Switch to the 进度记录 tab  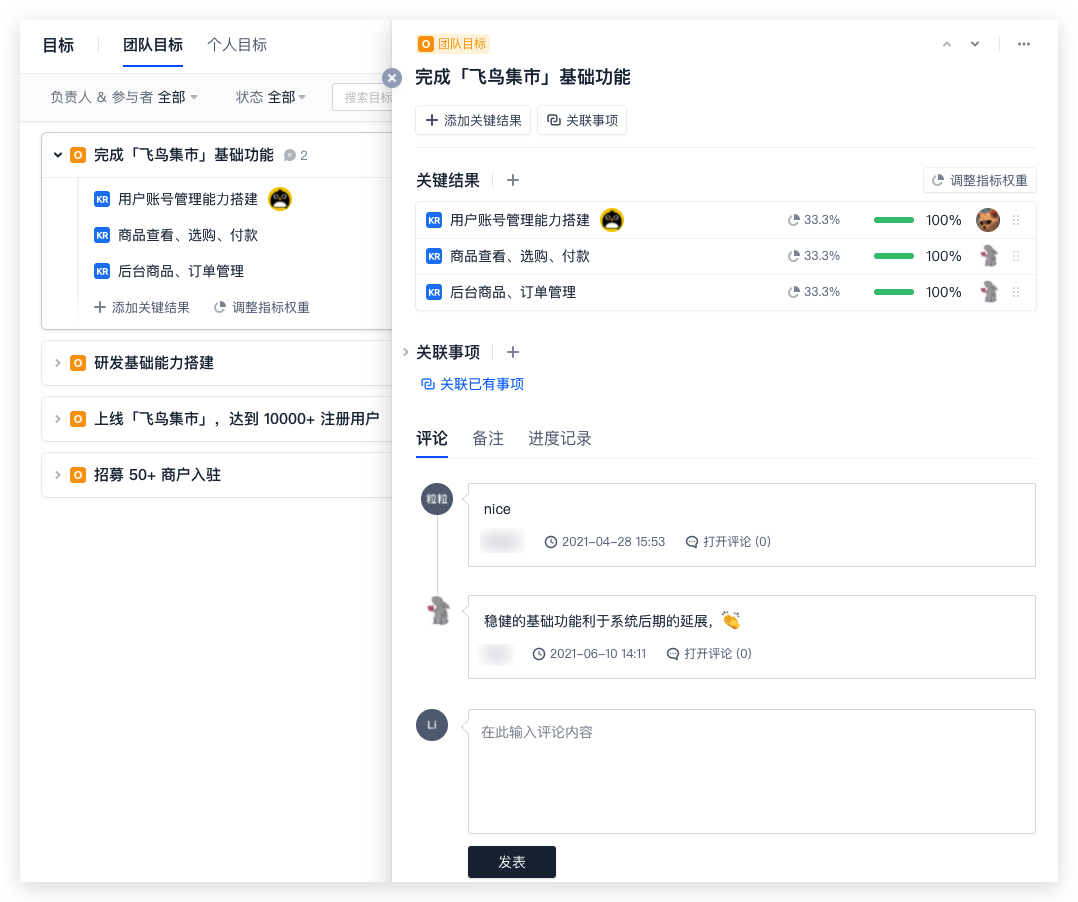(559, 438)
